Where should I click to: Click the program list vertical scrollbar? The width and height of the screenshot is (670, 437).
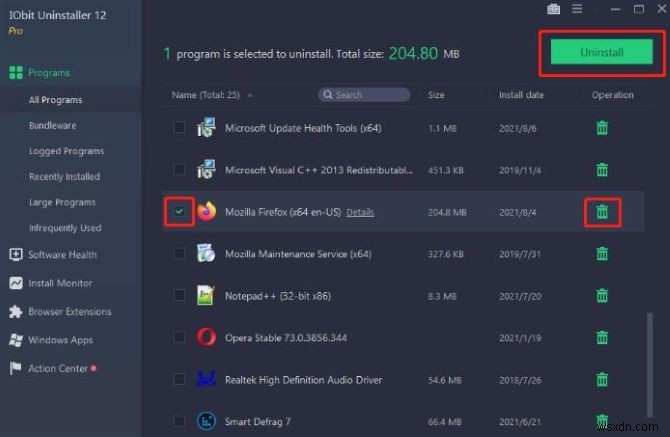[x=650, y=365]
